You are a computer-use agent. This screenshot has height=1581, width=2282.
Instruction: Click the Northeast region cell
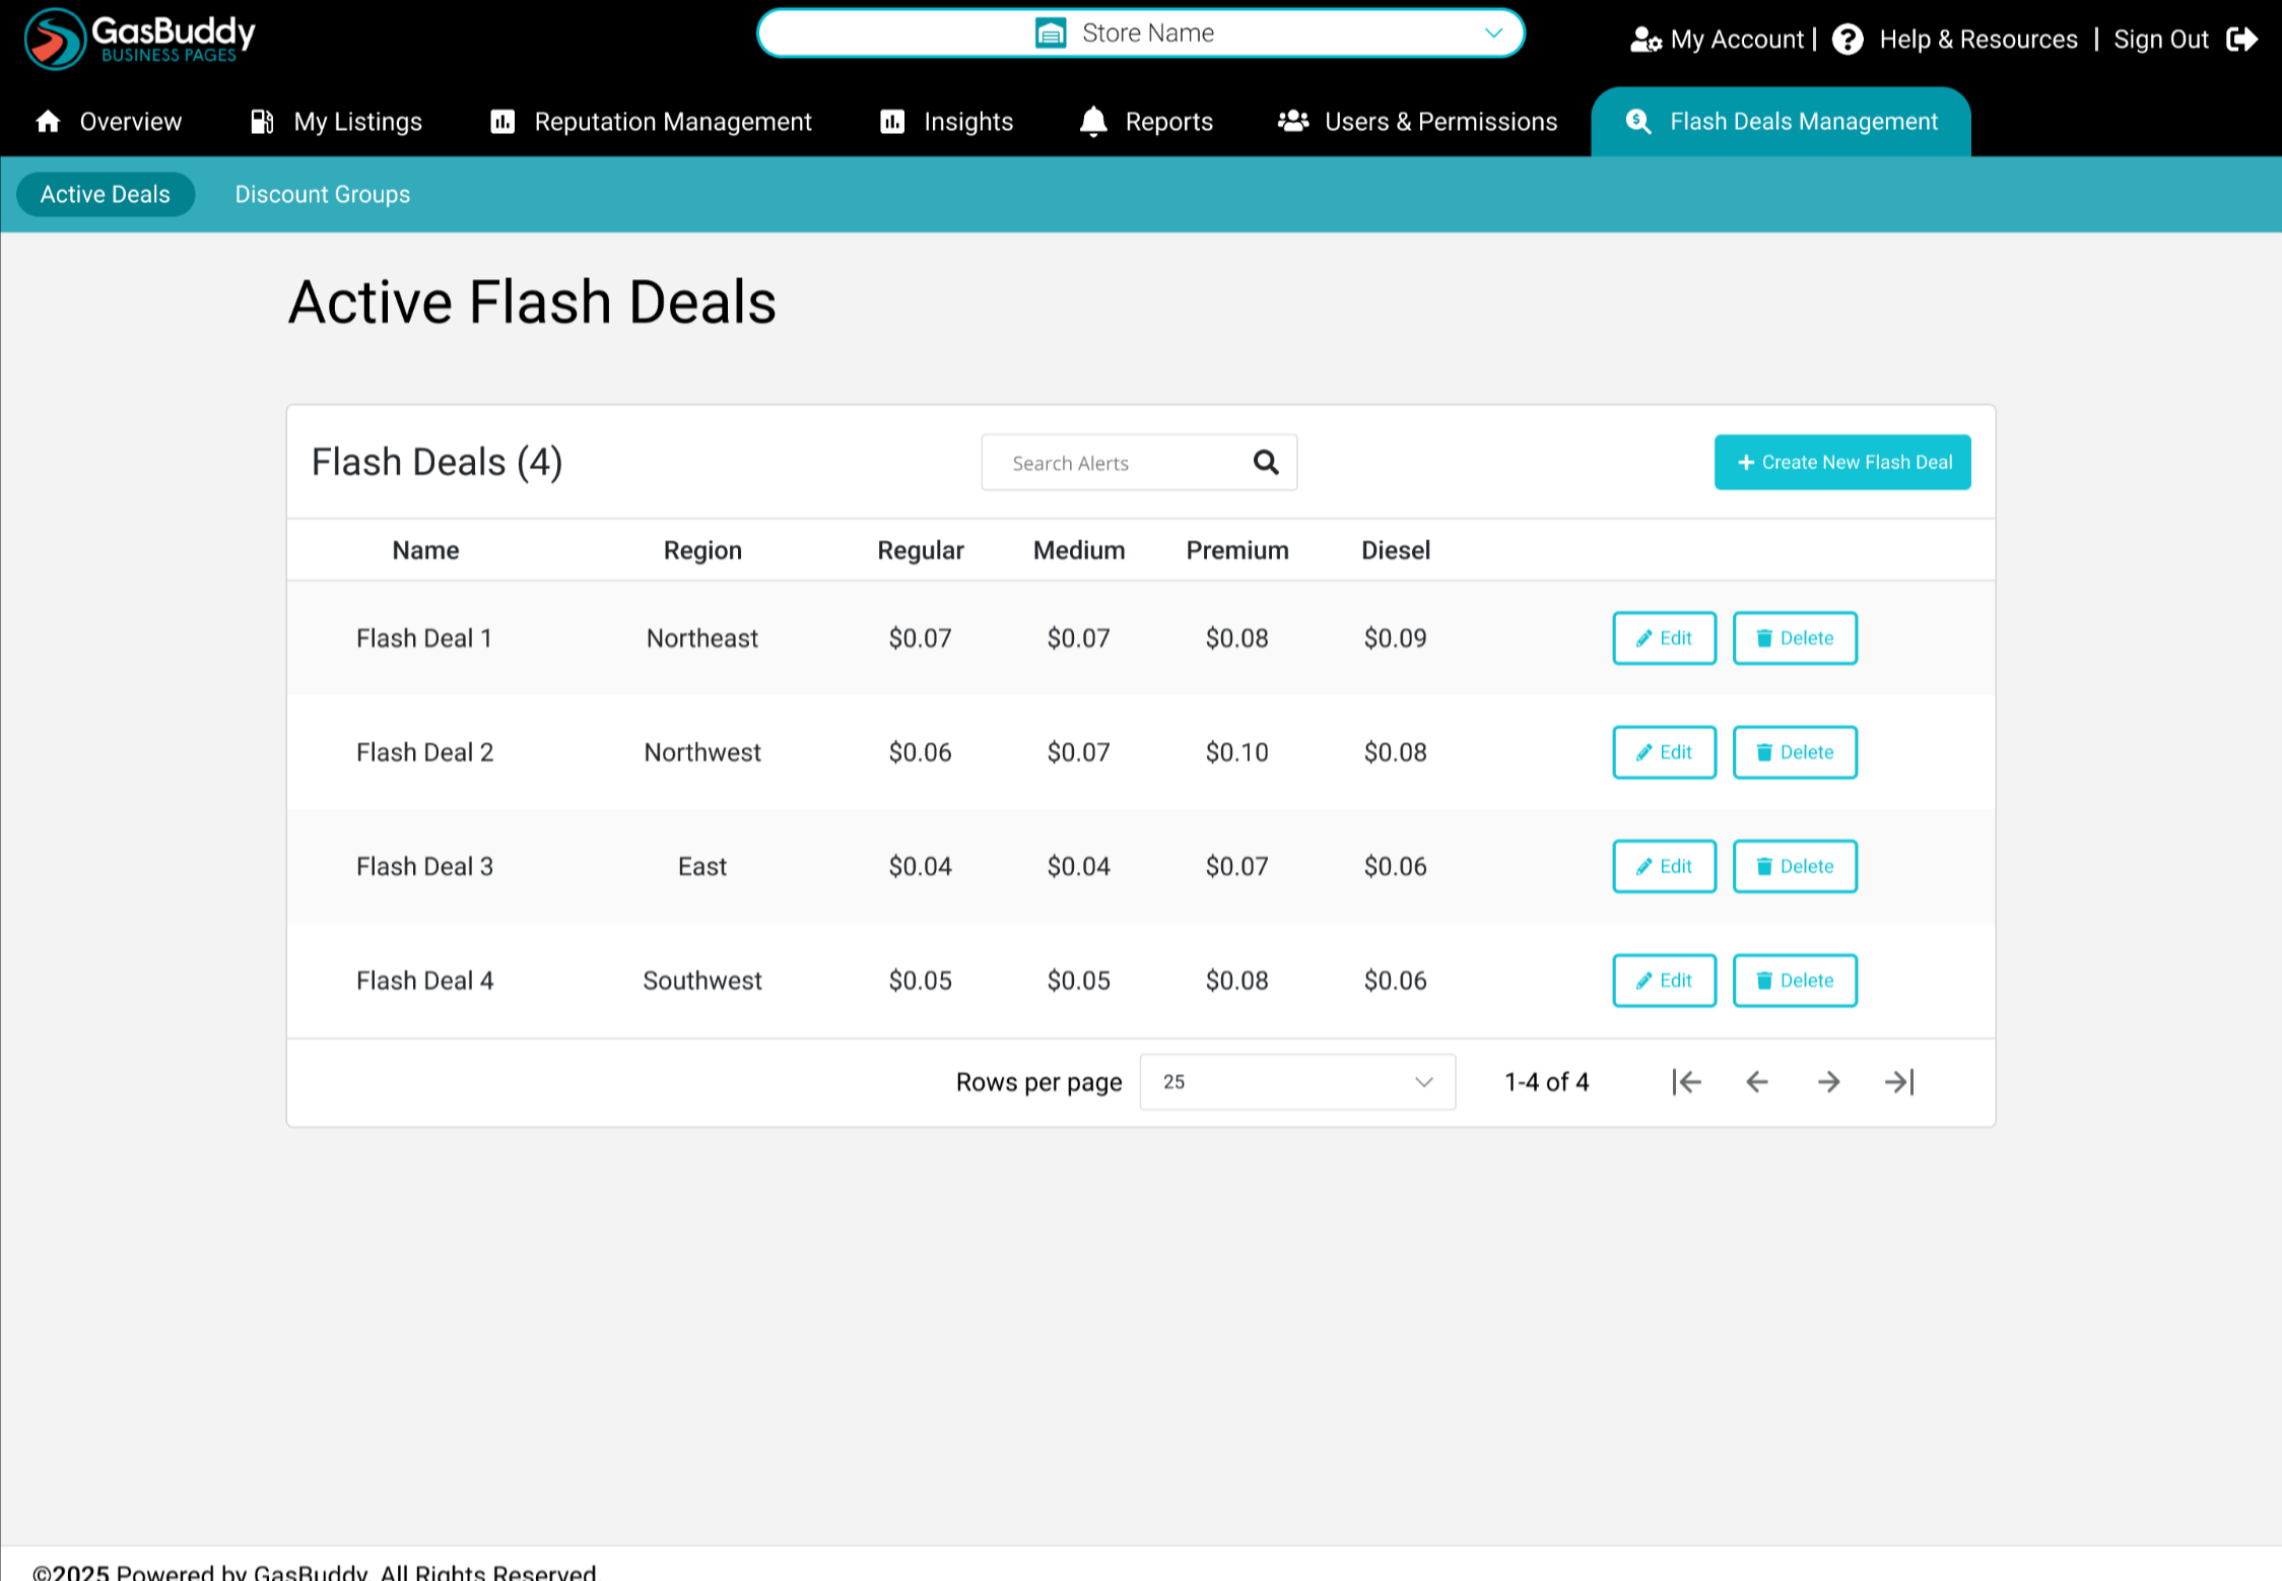tap(702, 638)
